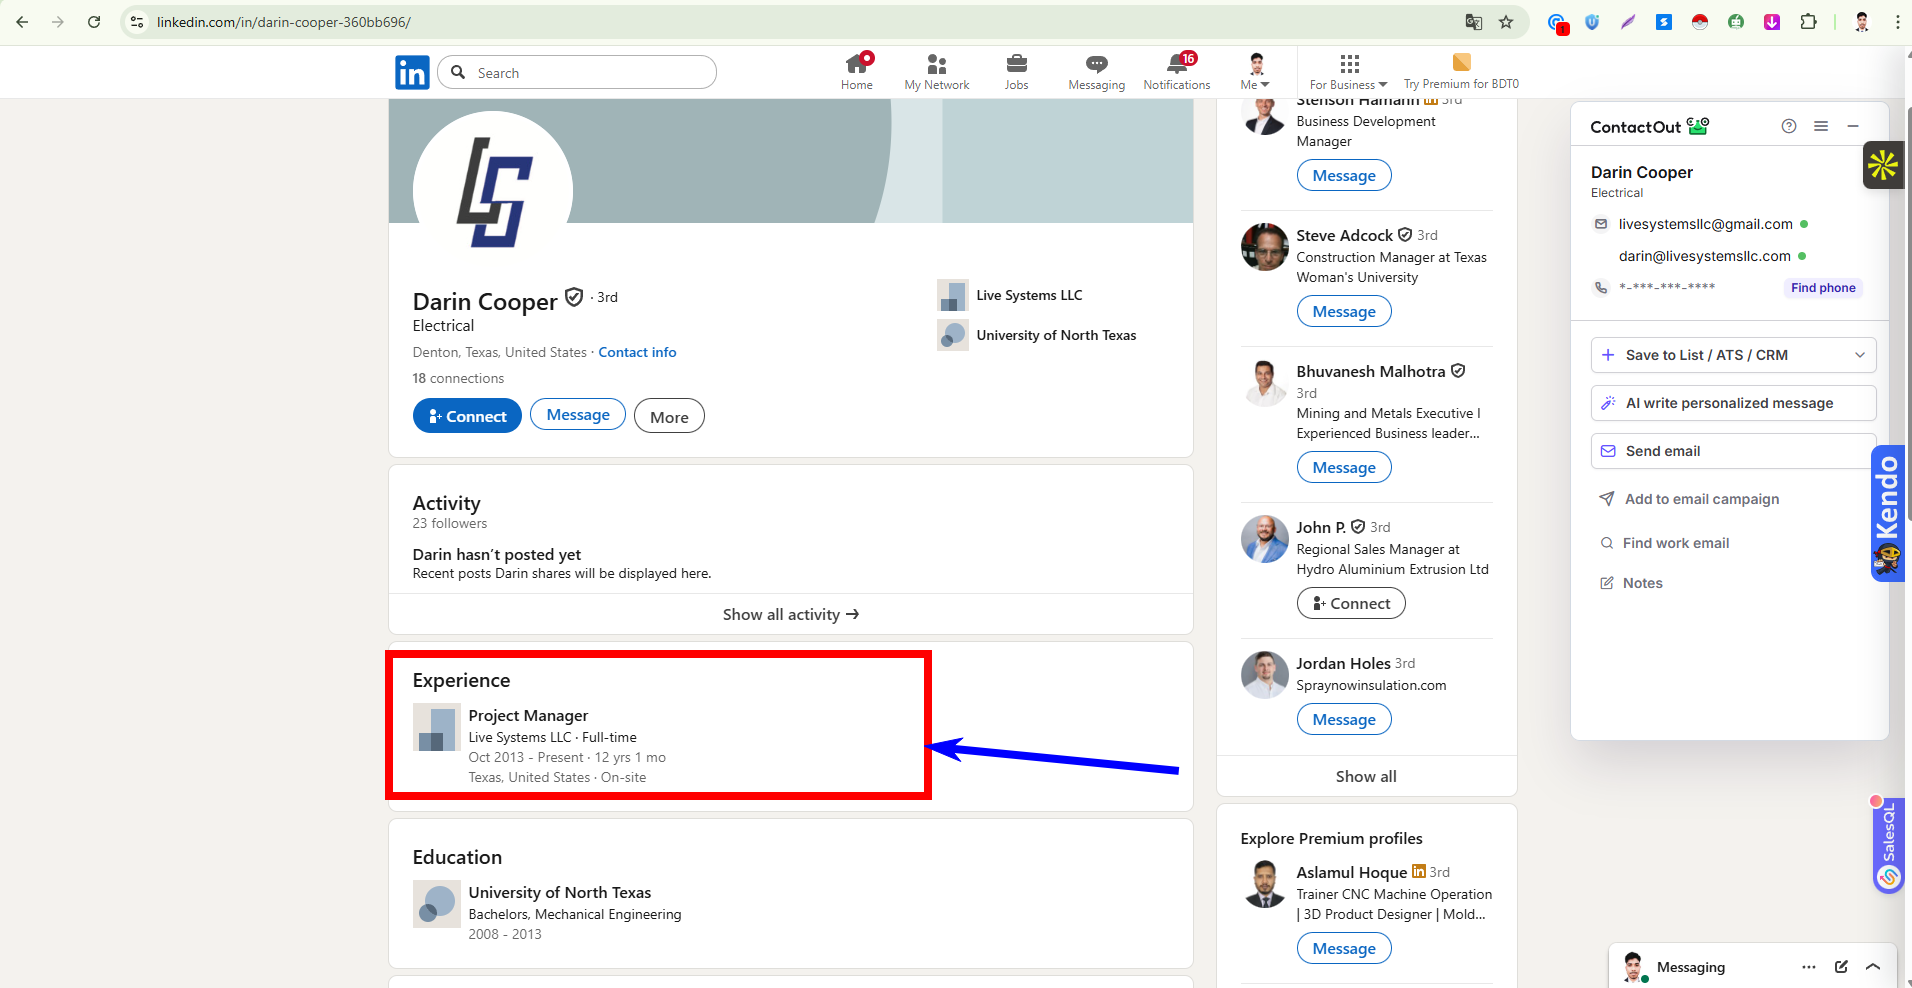Click Live Systems LLC experience logo
The width and height of the screenshot is (1912, 988).
437,727
